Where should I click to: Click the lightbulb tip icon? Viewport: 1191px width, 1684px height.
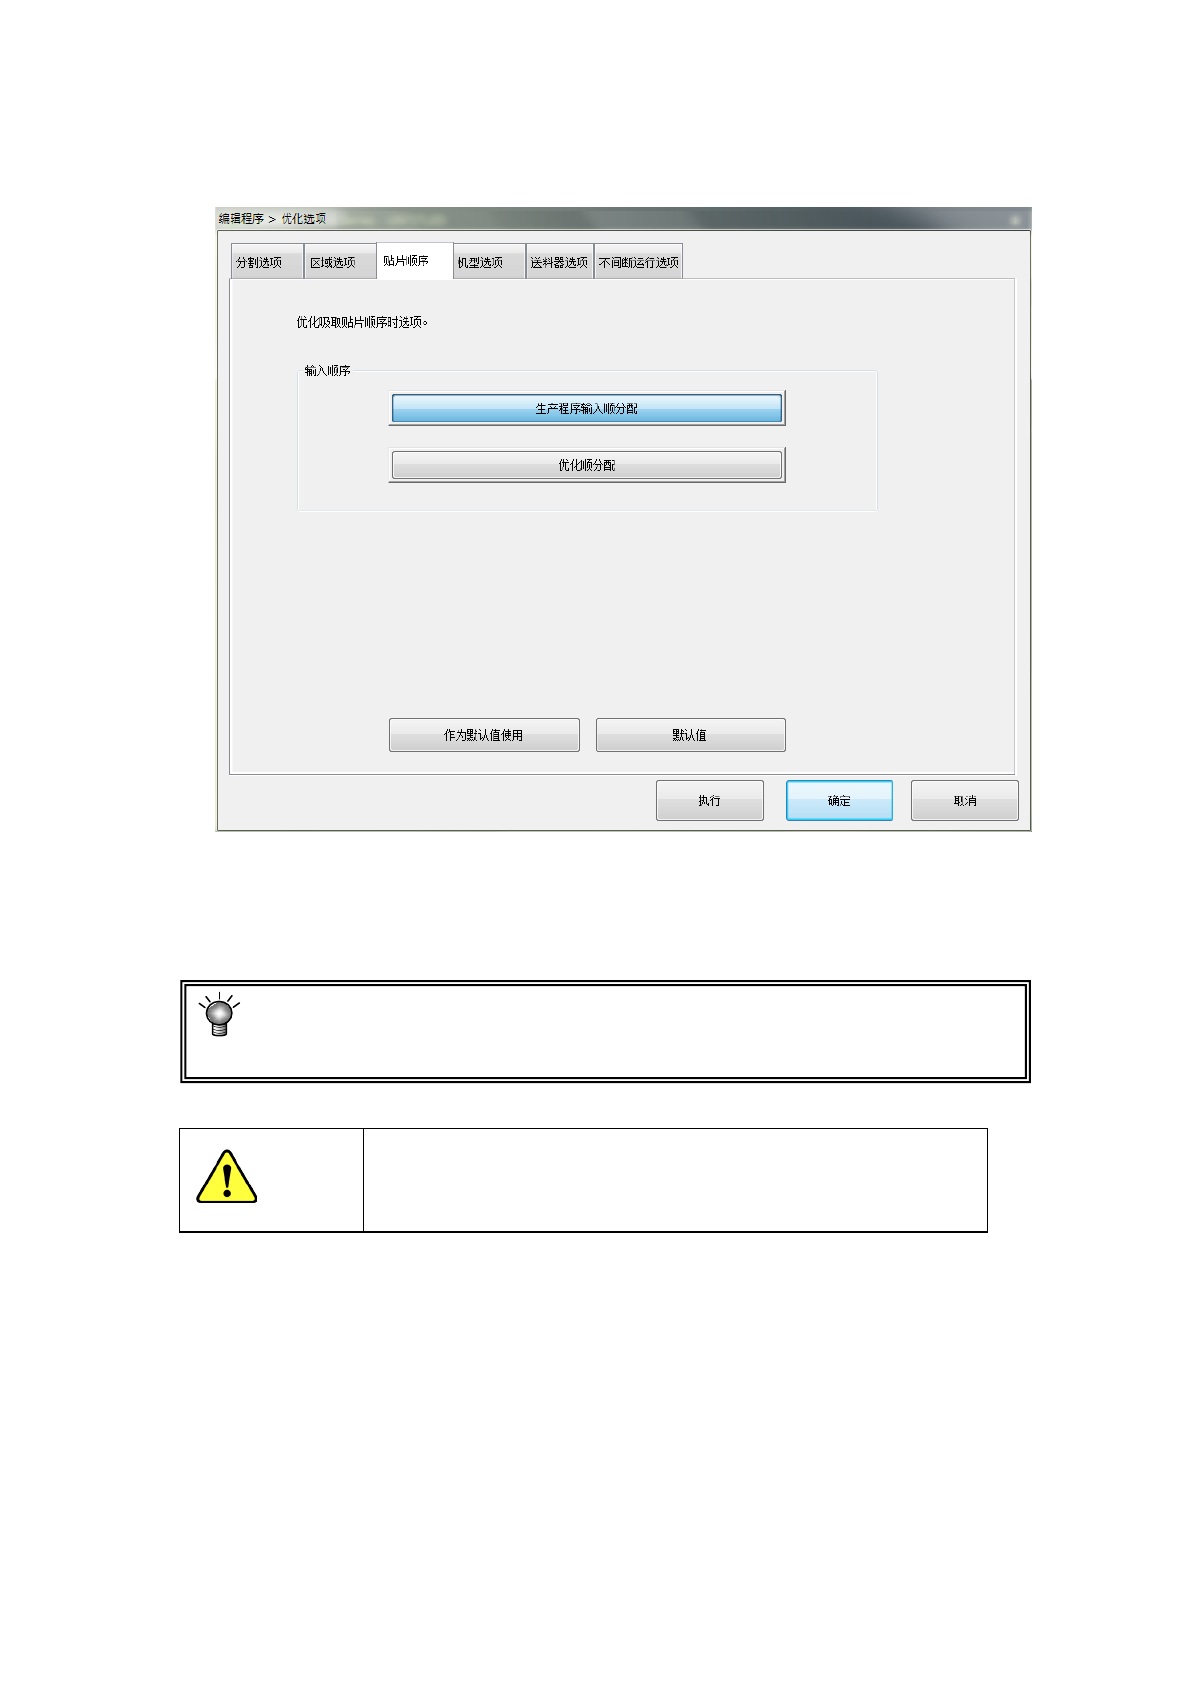tap(219, 1015)
